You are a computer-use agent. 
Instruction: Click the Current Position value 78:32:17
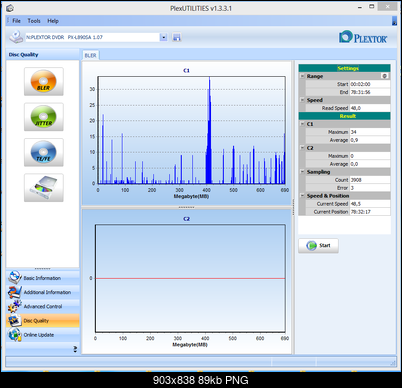click(x=370, y=212)
